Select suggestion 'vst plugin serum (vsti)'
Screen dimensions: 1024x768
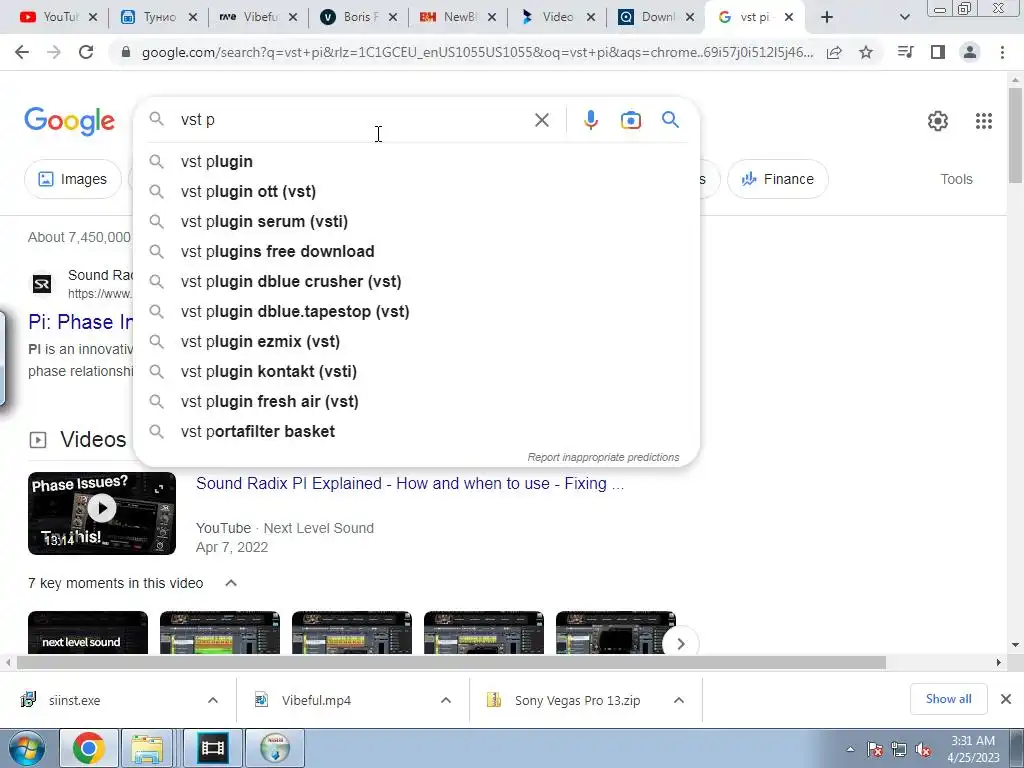[416, 221]
